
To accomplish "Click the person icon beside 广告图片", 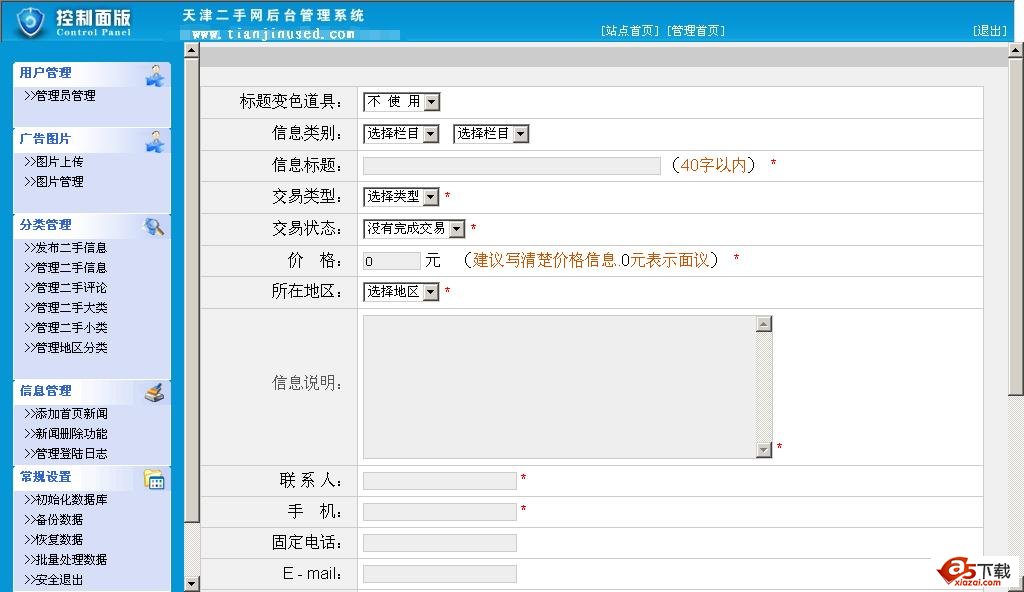I will click(x=155, y=141).
